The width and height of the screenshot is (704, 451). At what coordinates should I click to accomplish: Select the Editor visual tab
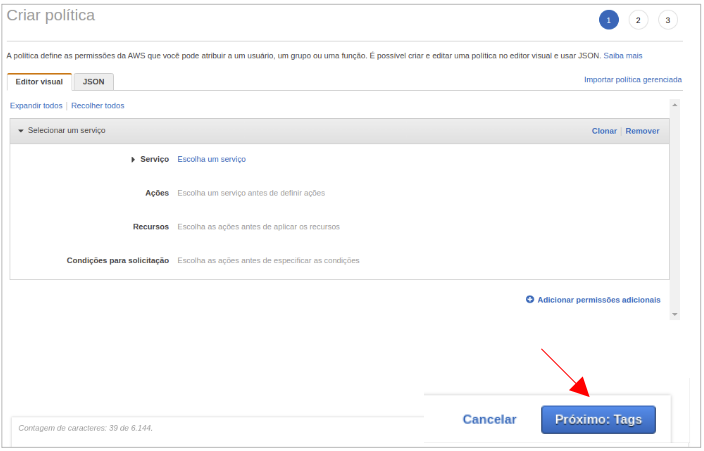39,81
